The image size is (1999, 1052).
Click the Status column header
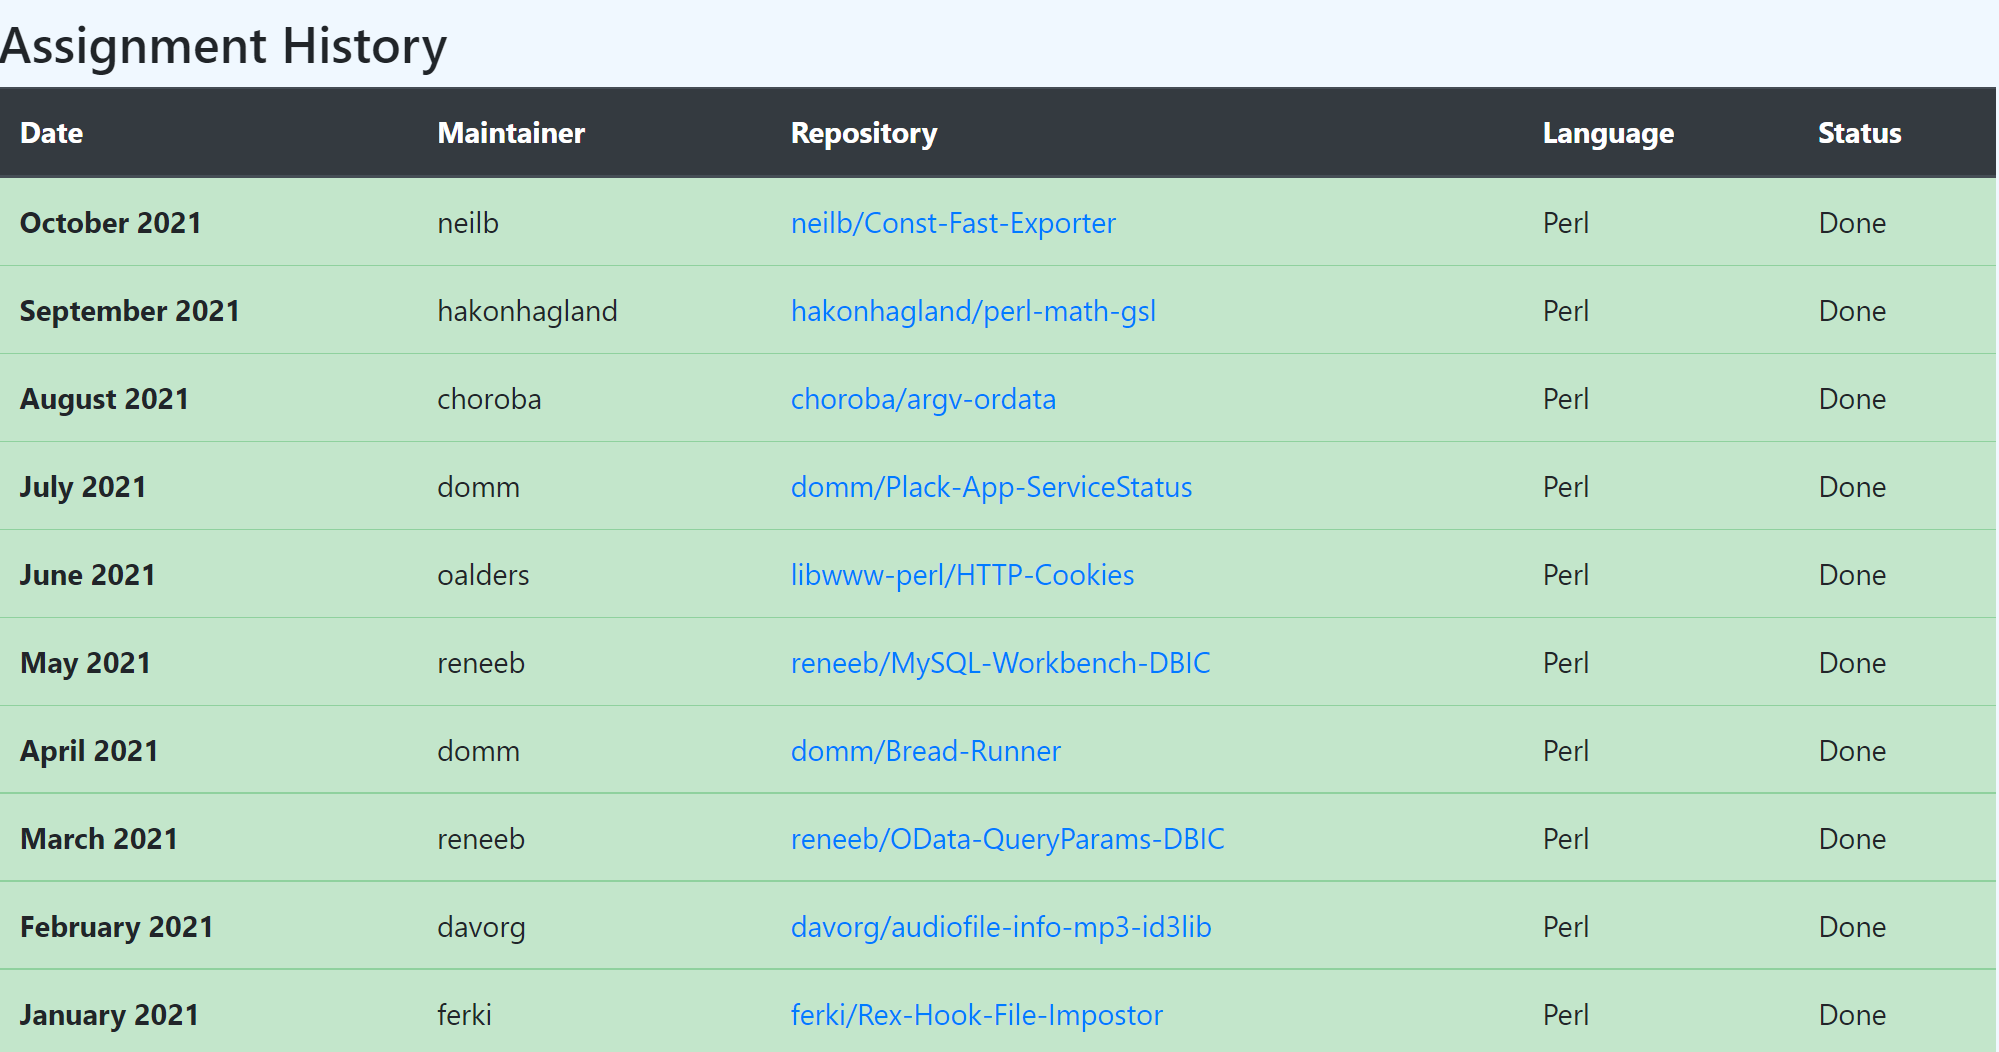(1859, 133)
